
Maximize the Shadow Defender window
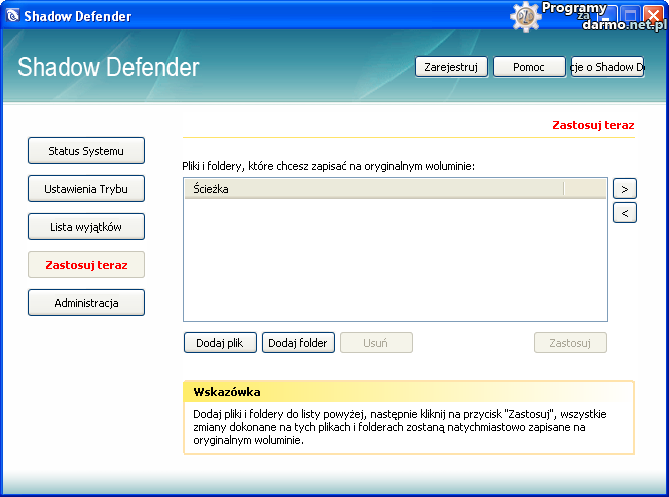630,16
